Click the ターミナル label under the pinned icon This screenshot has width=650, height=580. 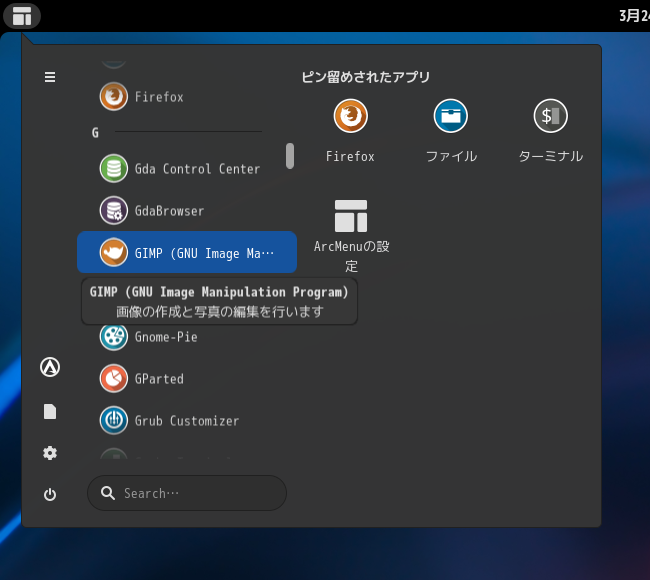(x=551, y=156)
